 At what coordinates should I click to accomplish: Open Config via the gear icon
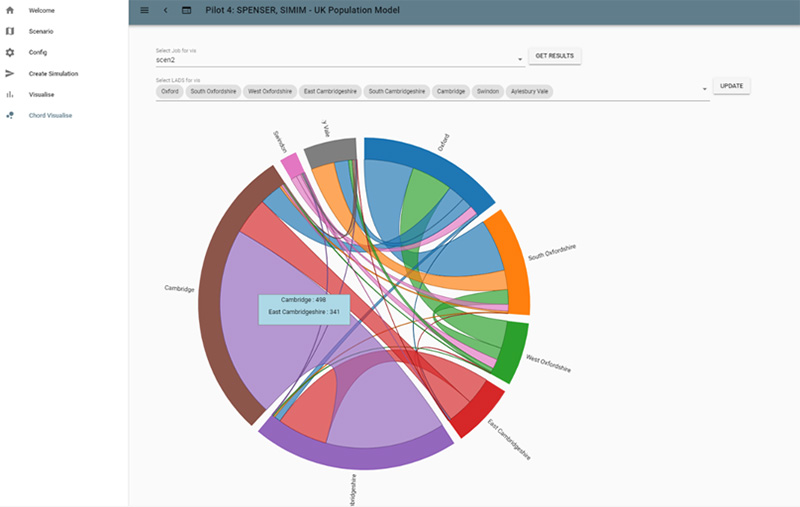click(10, 52)
